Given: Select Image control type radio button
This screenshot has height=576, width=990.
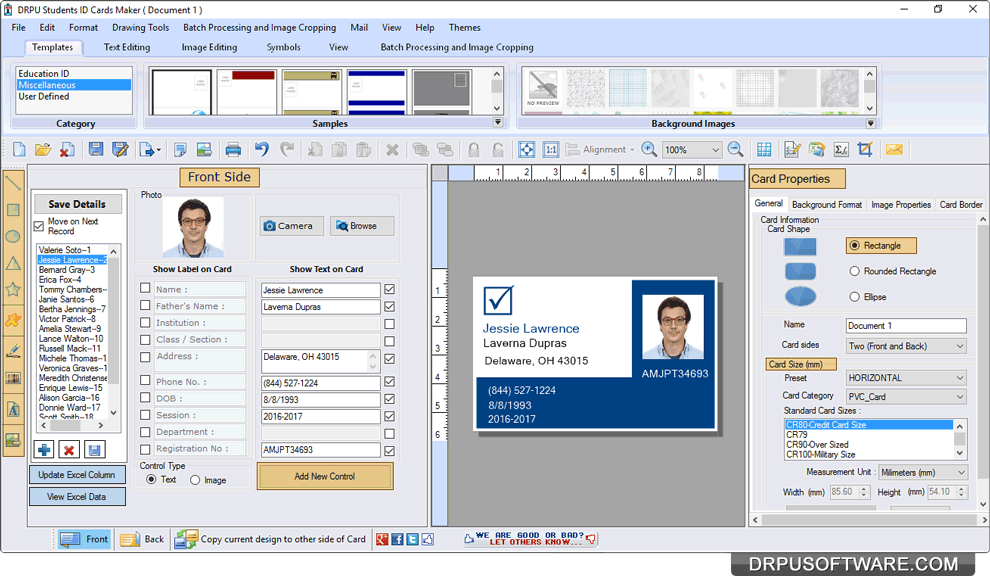Looking at the screenshot, I should (x=195, y=480).
